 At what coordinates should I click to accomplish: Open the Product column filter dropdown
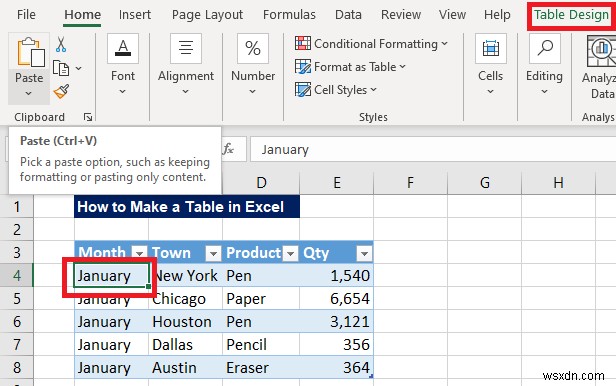pos(291,254)
